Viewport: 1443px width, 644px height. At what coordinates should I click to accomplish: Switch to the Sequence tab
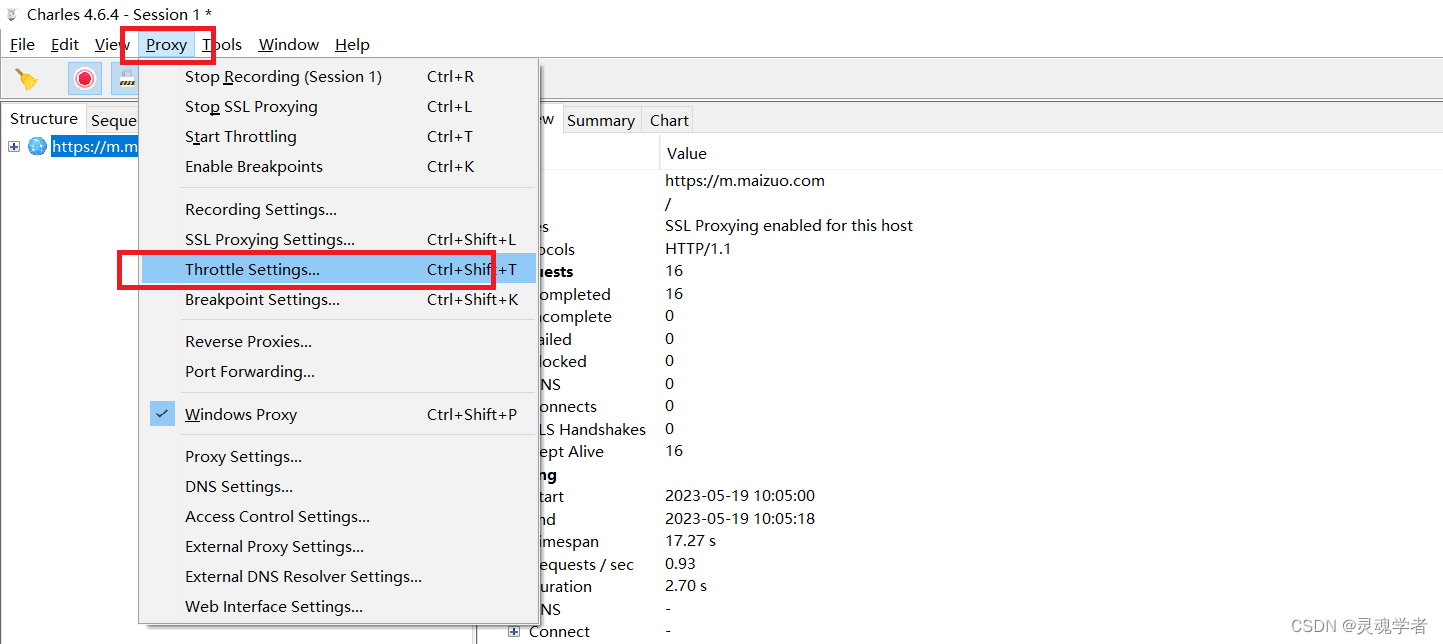pyautogui.click(x=113, y=121)
